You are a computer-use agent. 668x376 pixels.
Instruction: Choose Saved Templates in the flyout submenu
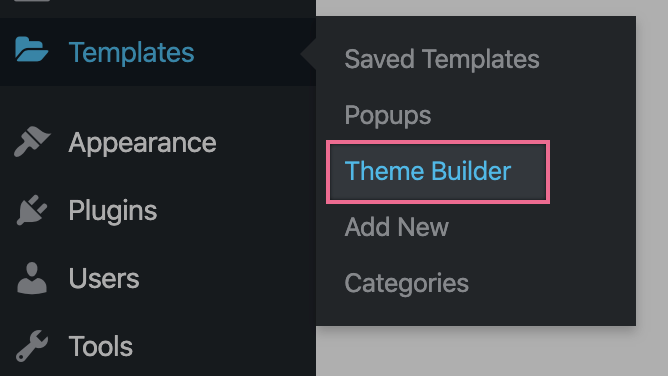pyautogui.click(x=442, y=59)
